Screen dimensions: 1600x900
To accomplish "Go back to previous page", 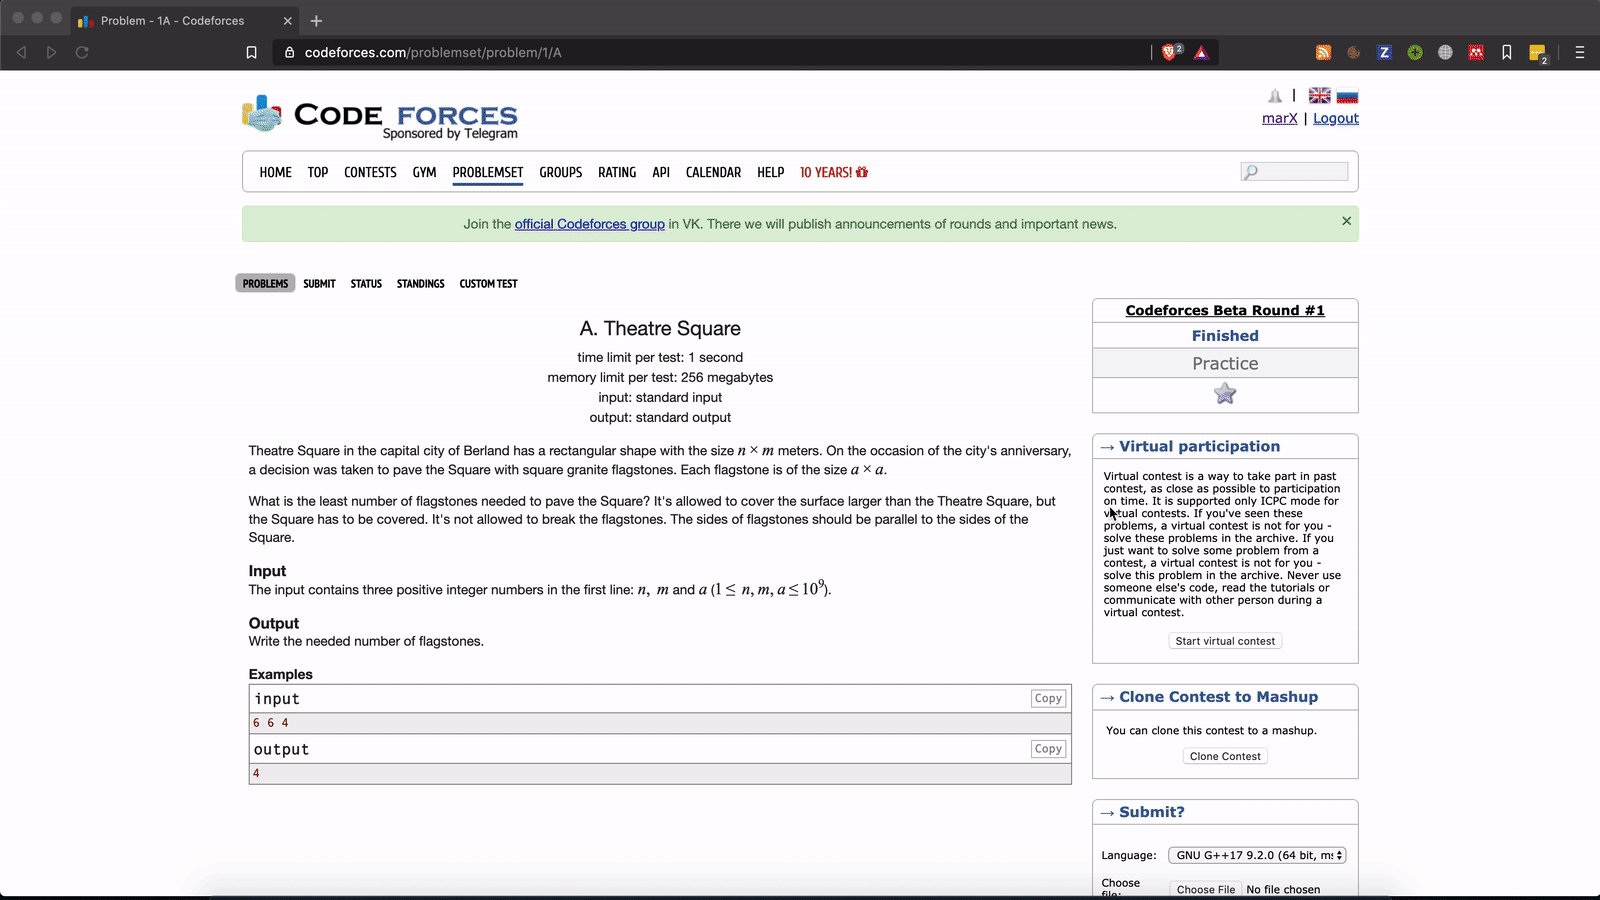I will (21, 53).
